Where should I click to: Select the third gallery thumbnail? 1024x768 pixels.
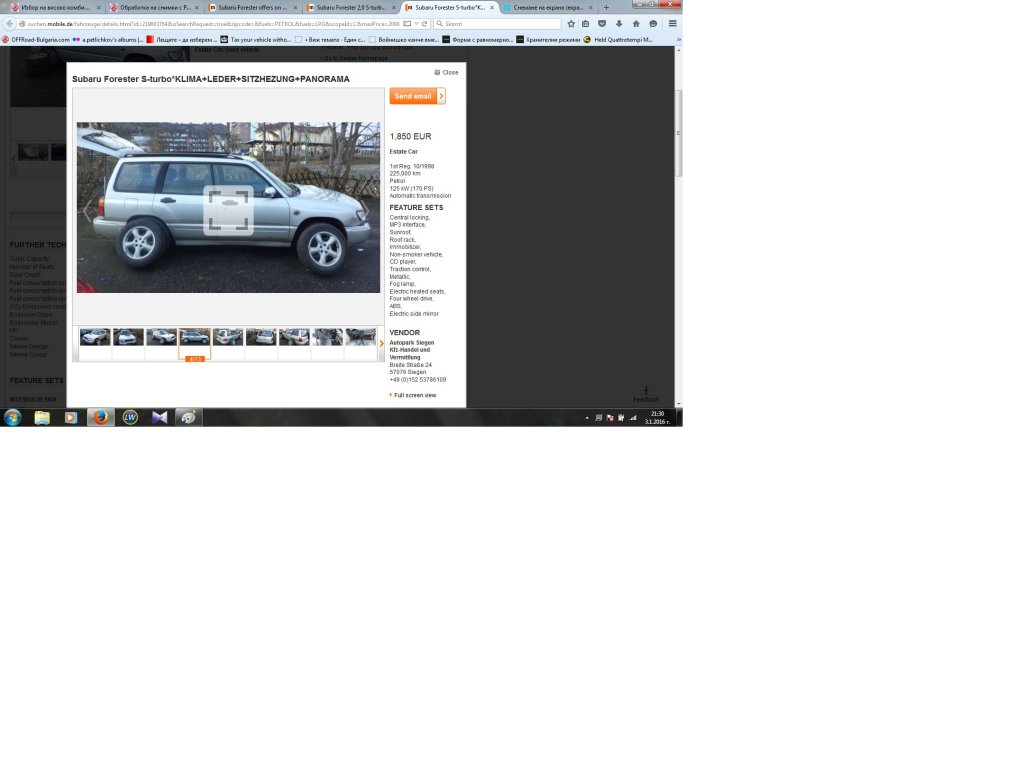(x=161, y=337)
